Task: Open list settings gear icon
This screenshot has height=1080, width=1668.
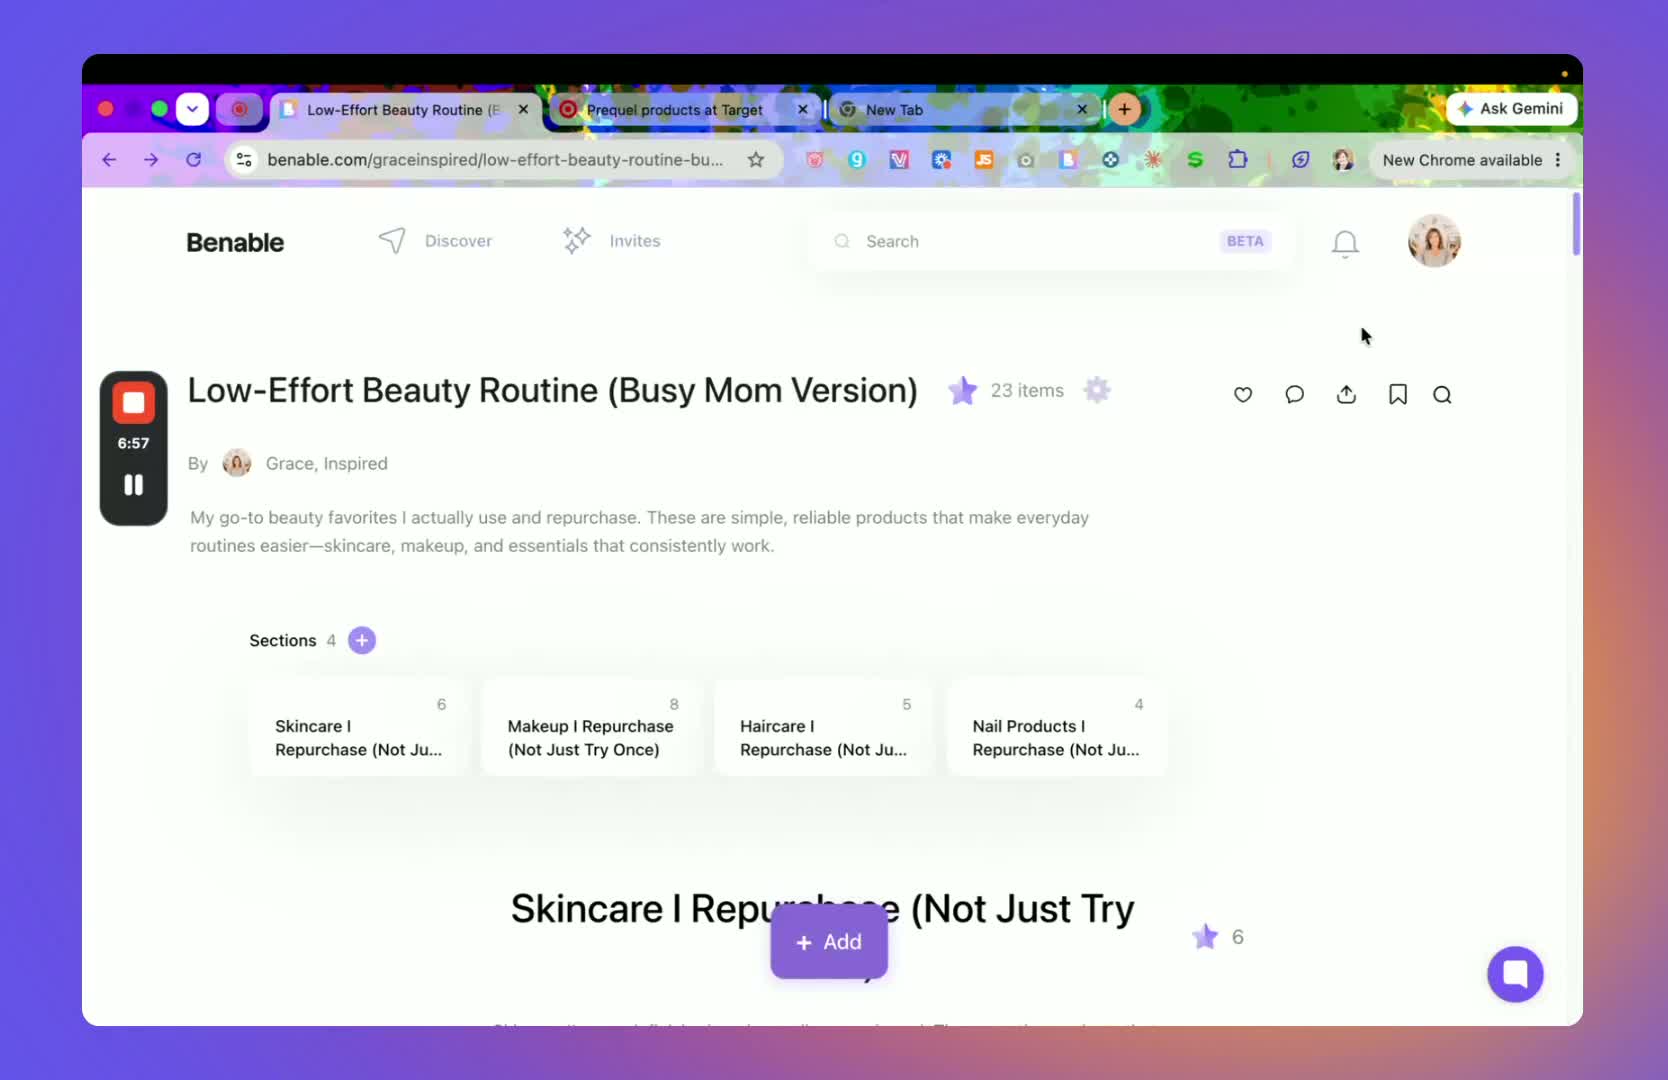Action: (x=1097, y=390)
